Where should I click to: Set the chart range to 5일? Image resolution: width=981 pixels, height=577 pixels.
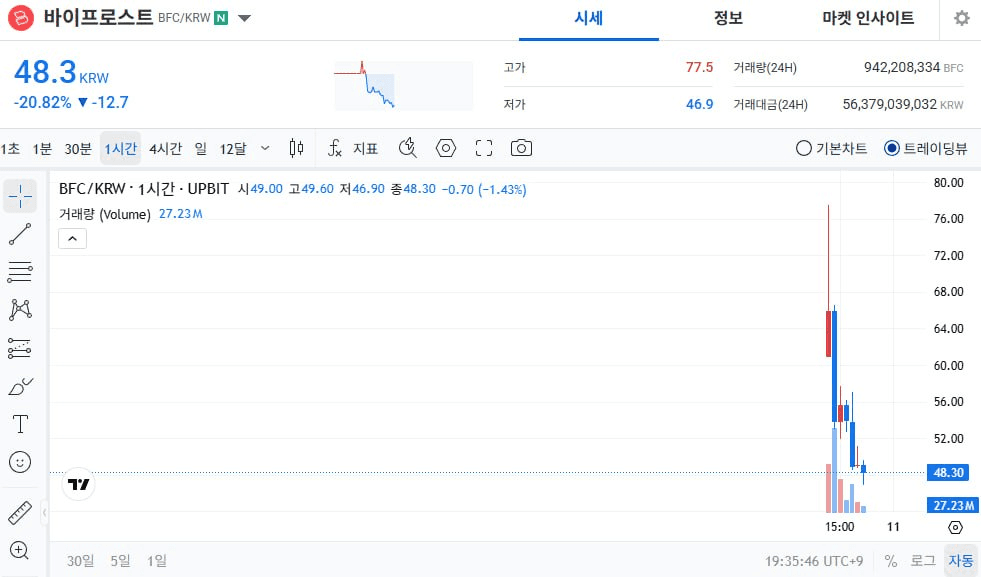pos(120,561)
